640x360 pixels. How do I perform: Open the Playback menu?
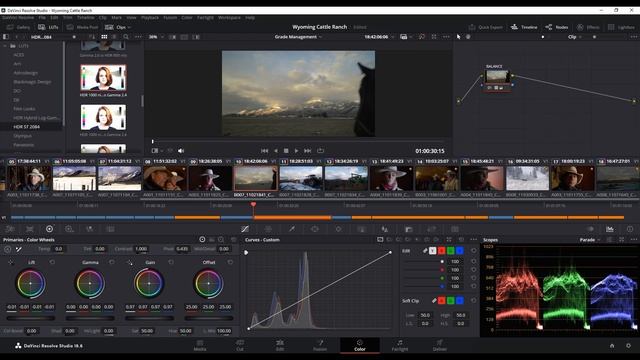point(150,18)
